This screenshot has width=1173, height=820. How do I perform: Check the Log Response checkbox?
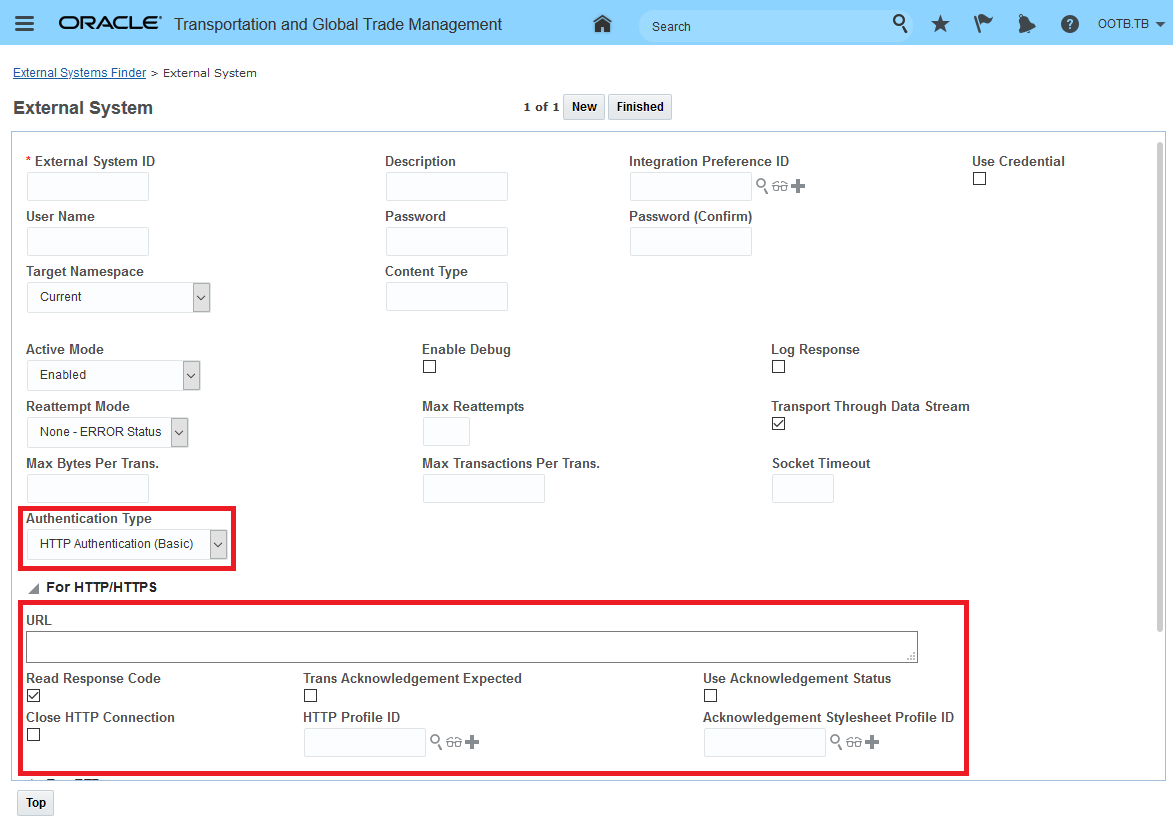pos(779,367)
